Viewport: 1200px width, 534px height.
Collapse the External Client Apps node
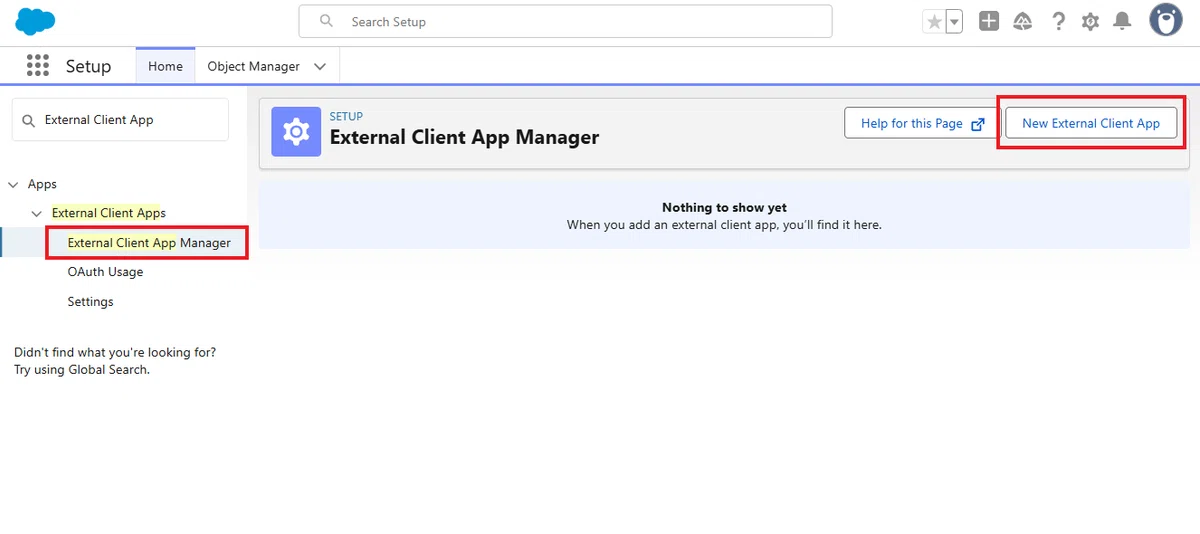coord(37,213)
